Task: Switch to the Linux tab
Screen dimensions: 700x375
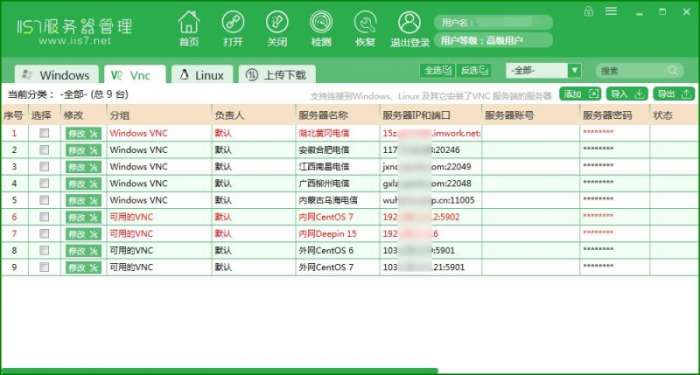Action: [x=202, y=75]
